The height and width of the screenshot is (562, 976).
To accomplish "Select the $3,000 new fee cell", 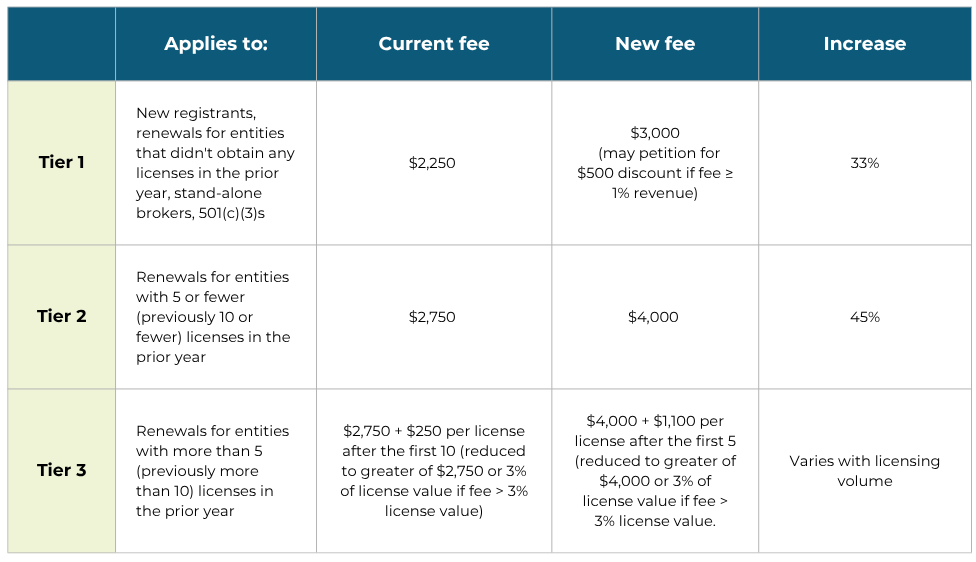I will 654,162.
